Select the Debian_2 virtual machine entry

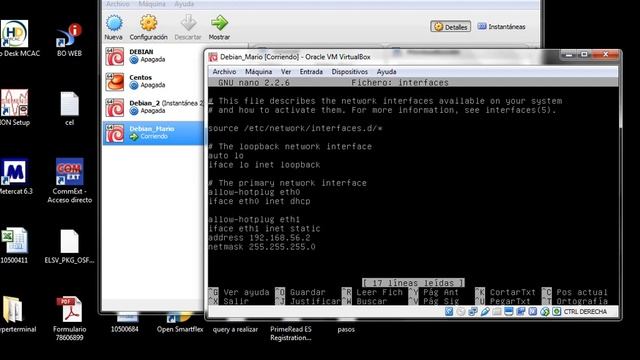(153, 107)
